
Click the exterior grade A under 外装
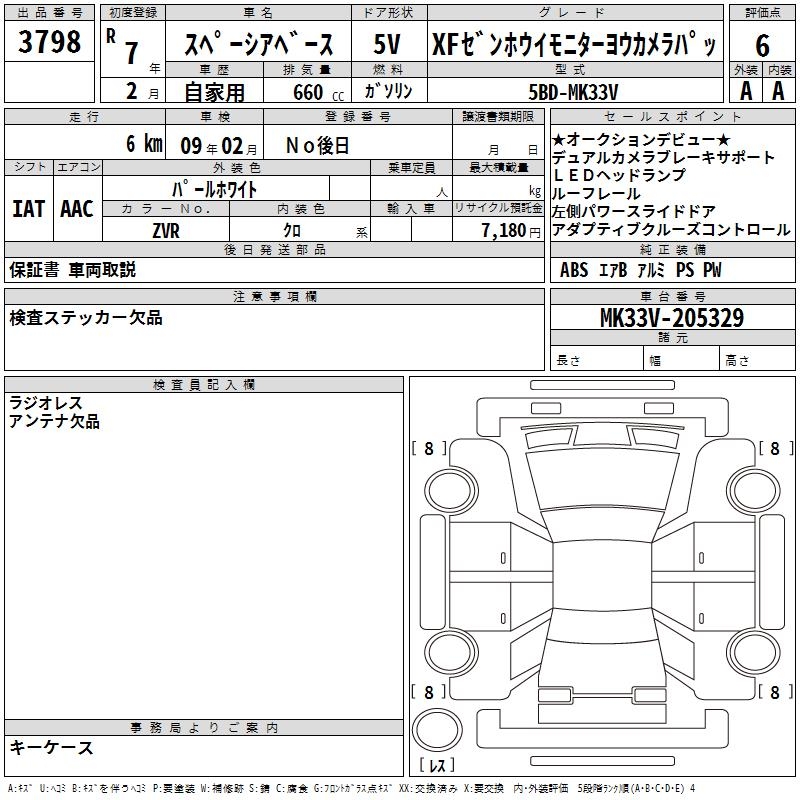[744, 91]
